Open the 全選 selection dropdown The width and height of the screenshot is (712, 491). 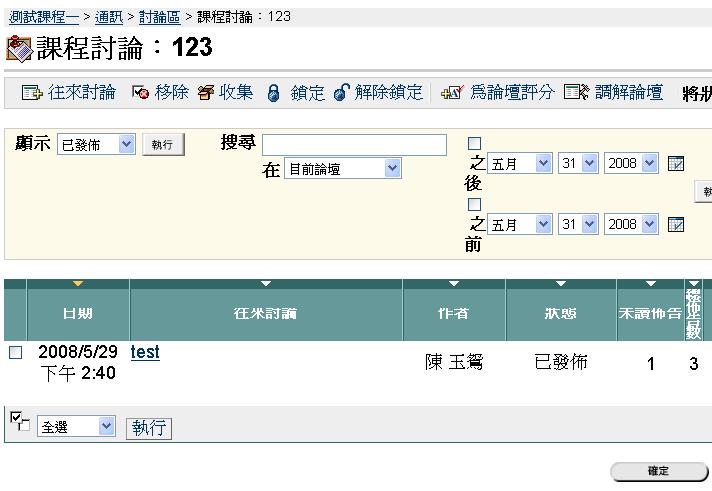(77, 427)
